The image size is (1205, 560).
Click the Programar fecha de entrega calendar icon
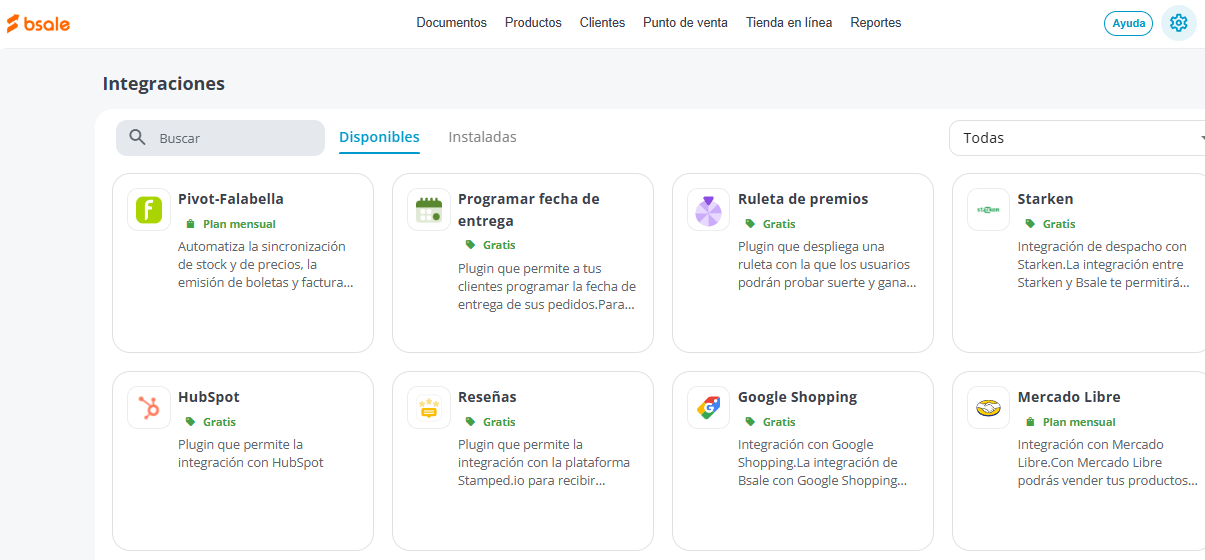pyautogui.click(x=429, y=210)
